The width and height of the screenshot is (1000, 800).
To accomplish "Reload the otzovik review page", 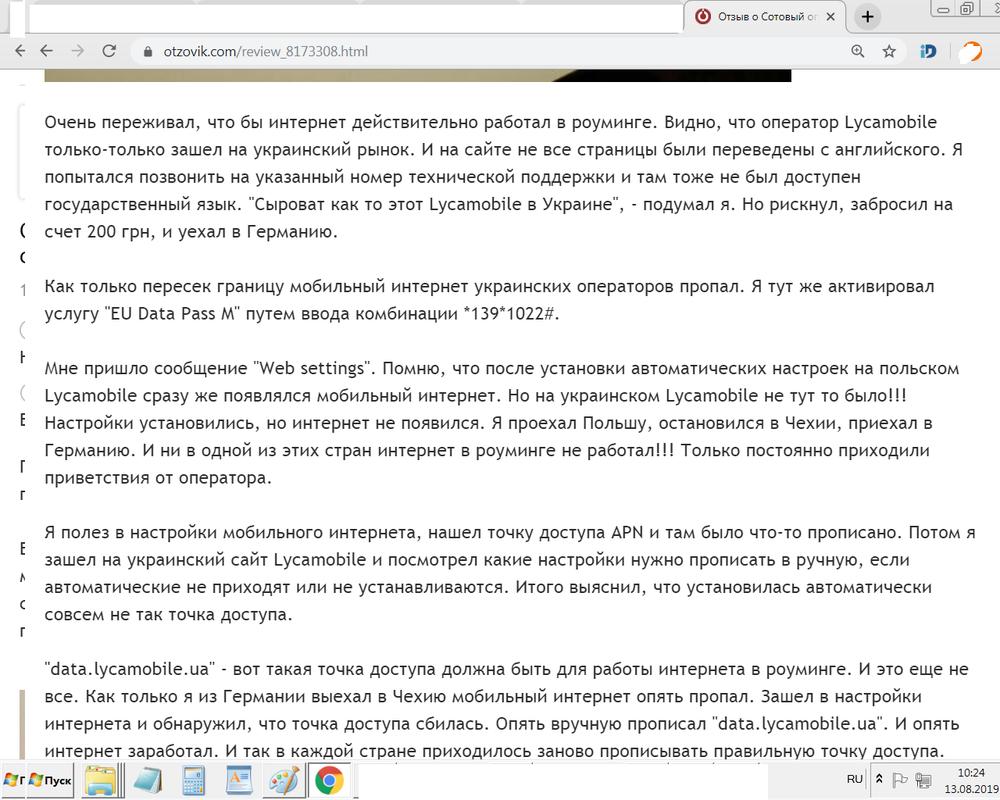I will pyautogui.click(x=109, y=51).
